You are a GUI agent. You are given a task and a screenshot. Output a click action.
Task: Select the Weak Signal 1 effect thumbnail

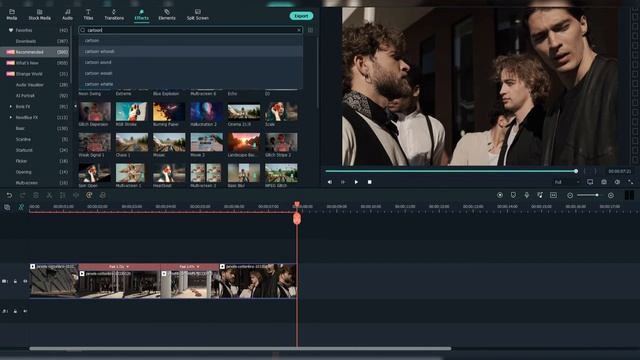(94, 142)
